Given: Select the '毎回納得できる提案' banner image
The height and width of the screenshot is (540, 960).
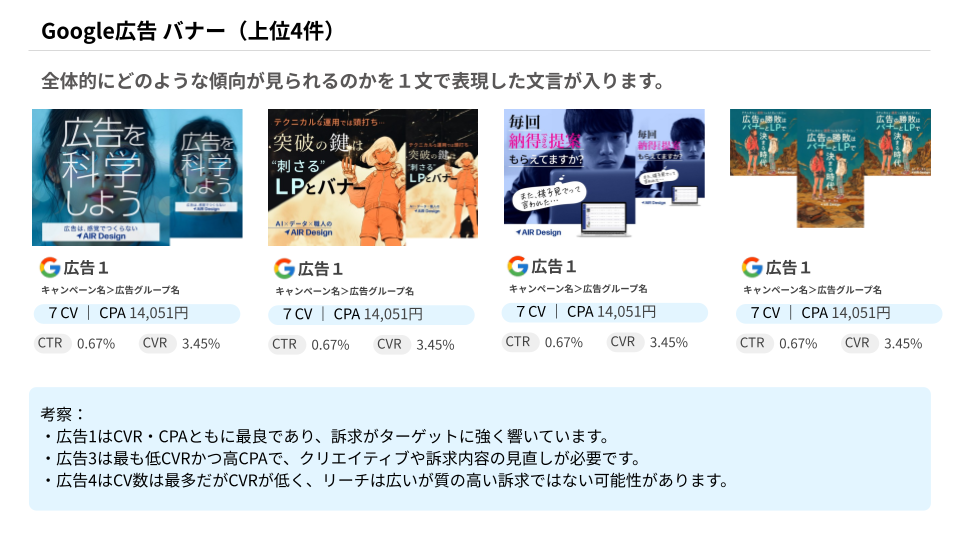Looking at the screenshot, I should (604, 175).
